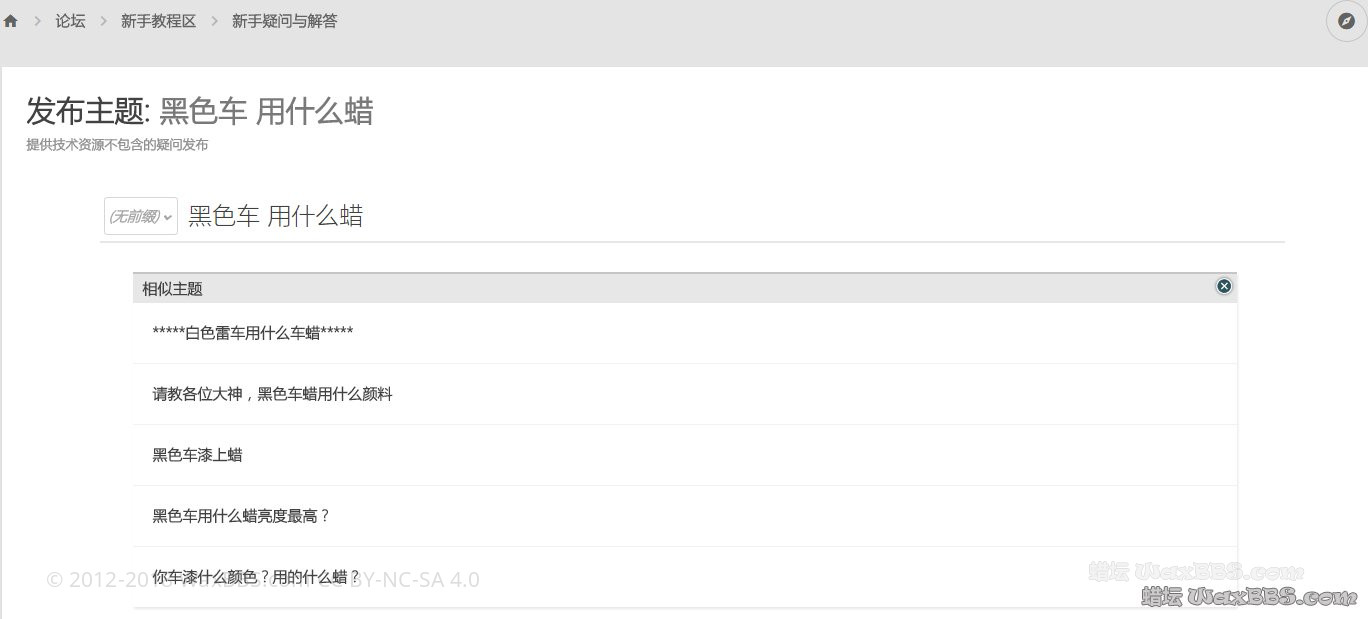1368x619 pixels.
Task: Open the compass quick navigation icon
Action: click(x=1346, y=21)
